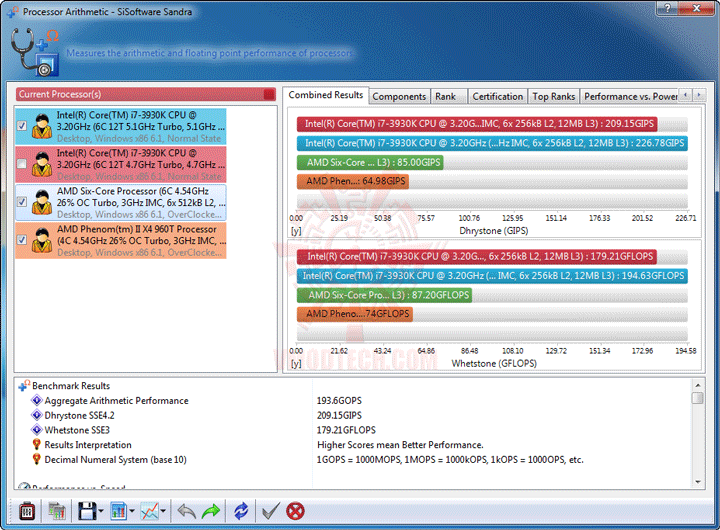The width and height of the screenshot is (720, 530).
Task: Open the Components tab
Action: [399, 96]
